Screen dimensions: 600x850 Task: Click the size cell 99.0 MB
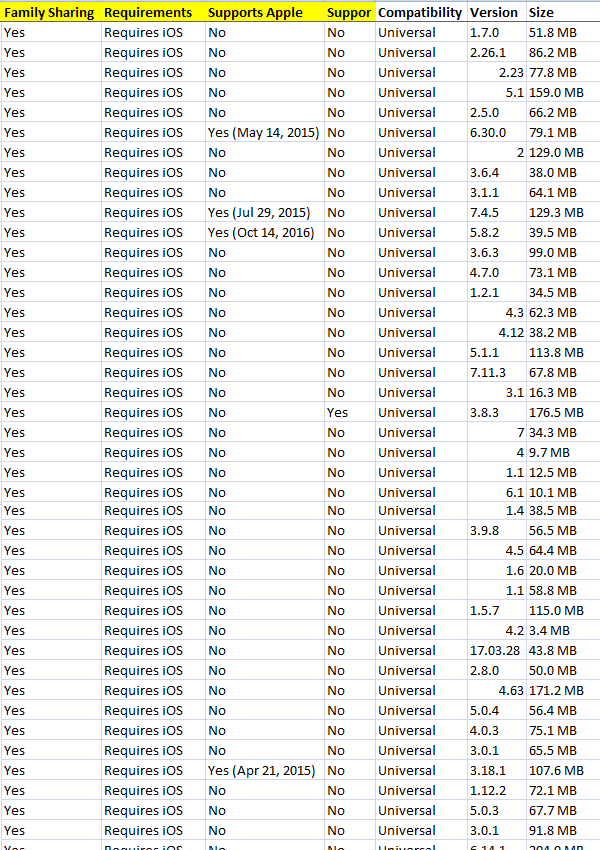click(x=563, y=253)
